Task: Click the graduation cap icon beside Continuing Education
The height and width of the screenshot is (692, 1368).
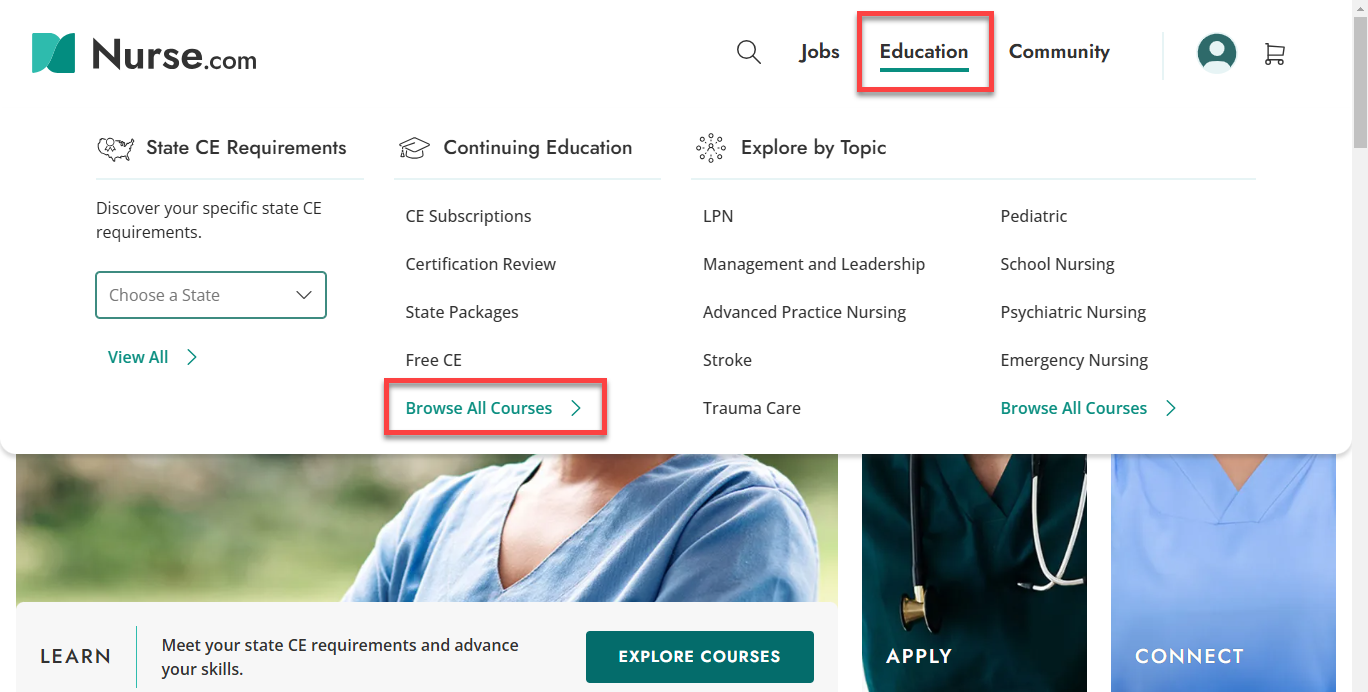Action: pyautogui.click(x=414, y=146)
